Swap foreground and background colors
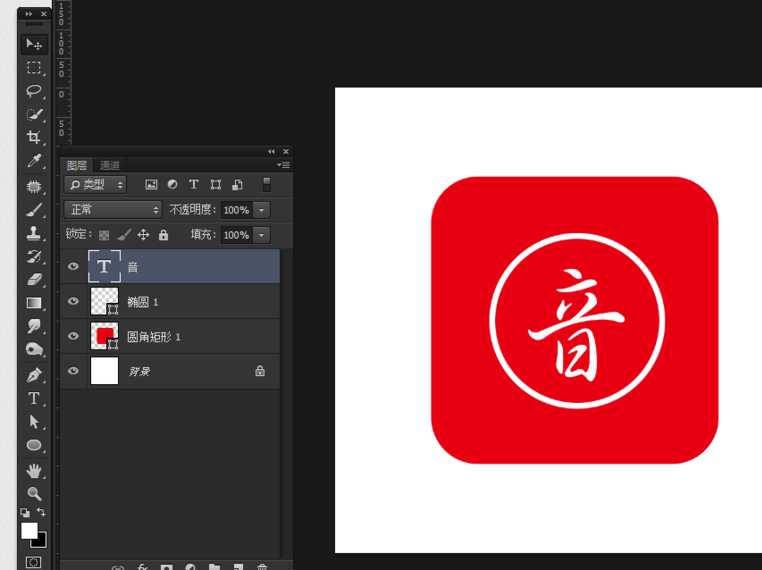Image resolution: width=762 pixels, height=570 pixels. (x=42, y=512)
